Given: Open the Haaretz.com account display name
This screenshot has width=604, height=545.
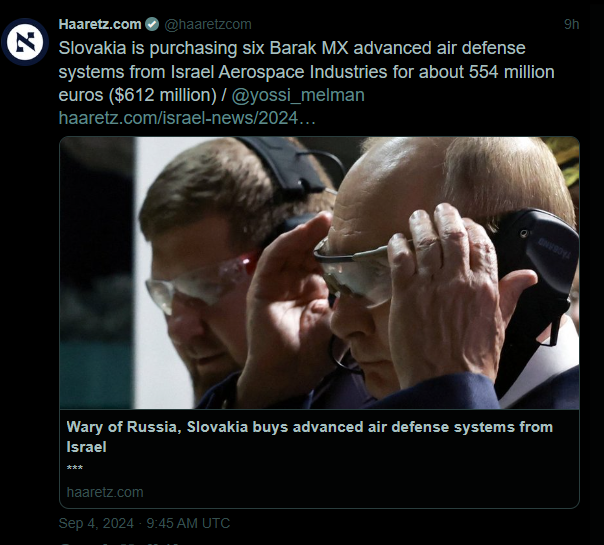Looking at the screenshot, I should (100, 24).
